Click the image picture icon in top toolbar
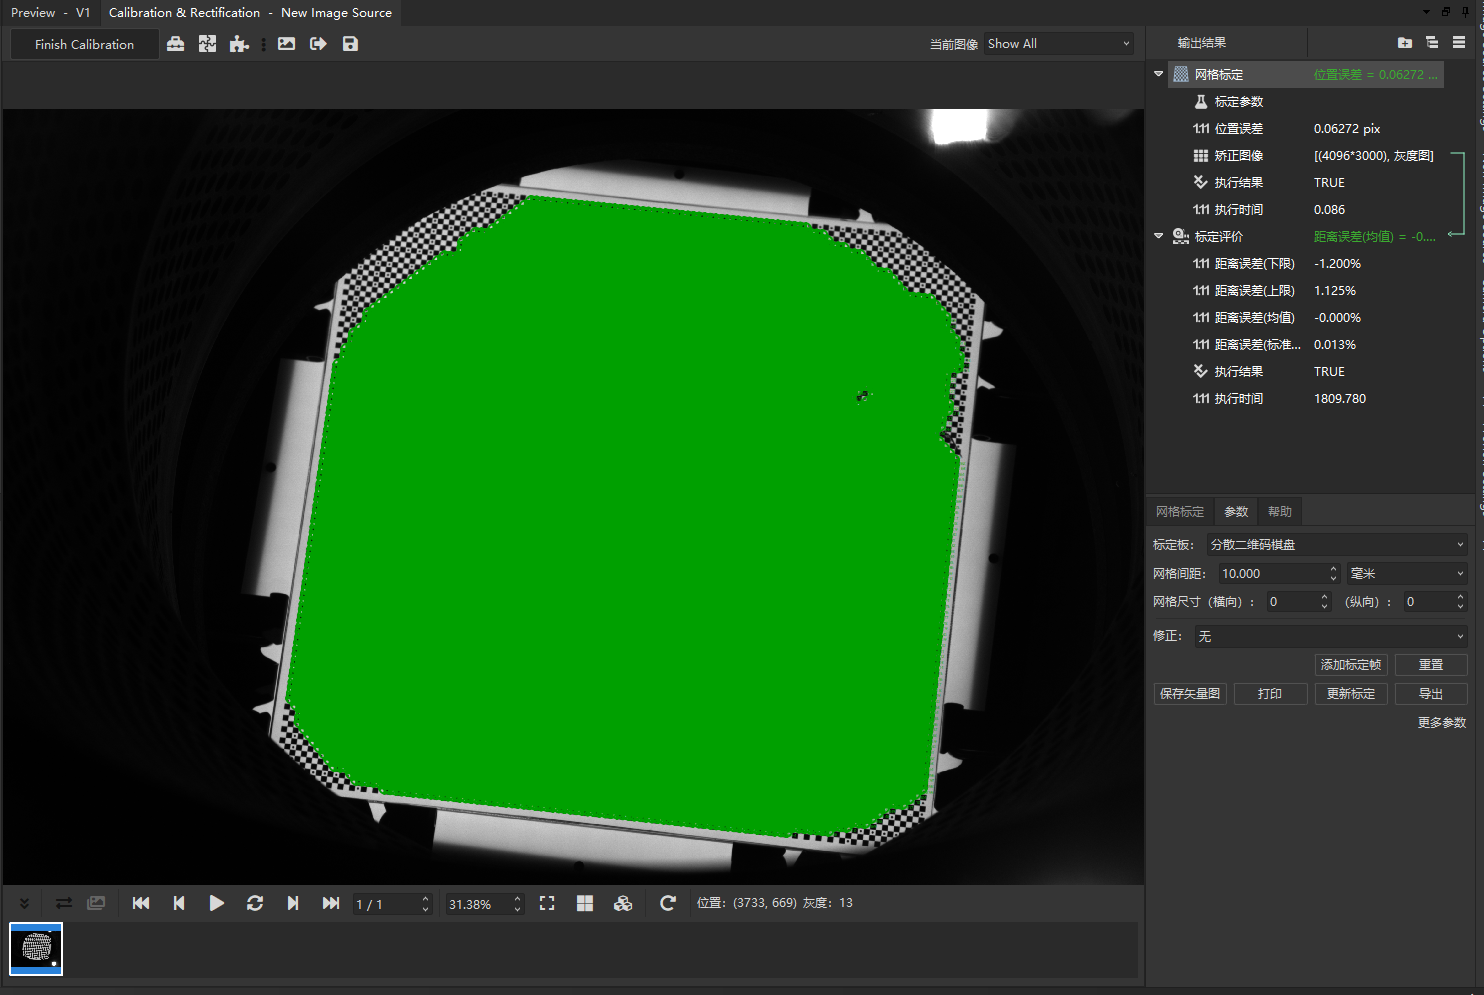The height and width of the screenshot is (995, 1484). pos(287,44)
